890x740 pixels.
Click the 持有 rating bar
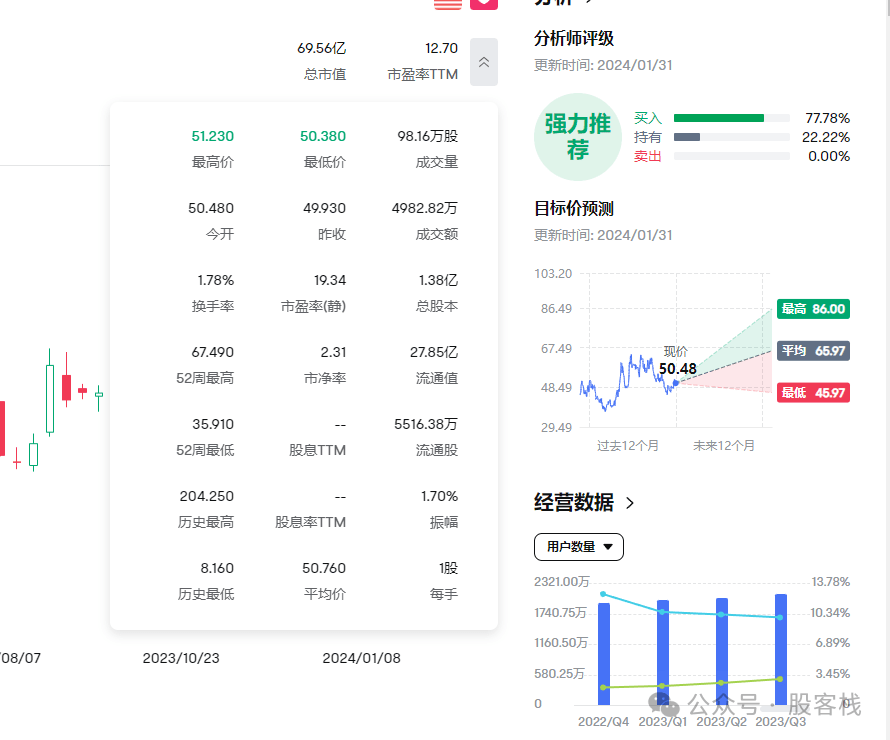732,137
